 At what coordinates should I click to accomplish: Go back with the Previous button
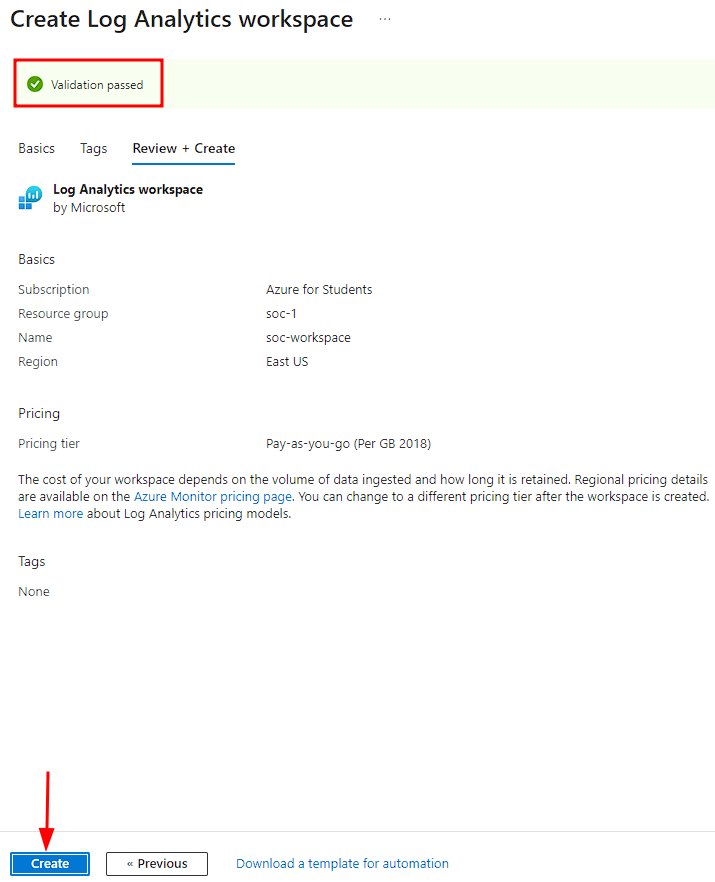tap(157, 864)
